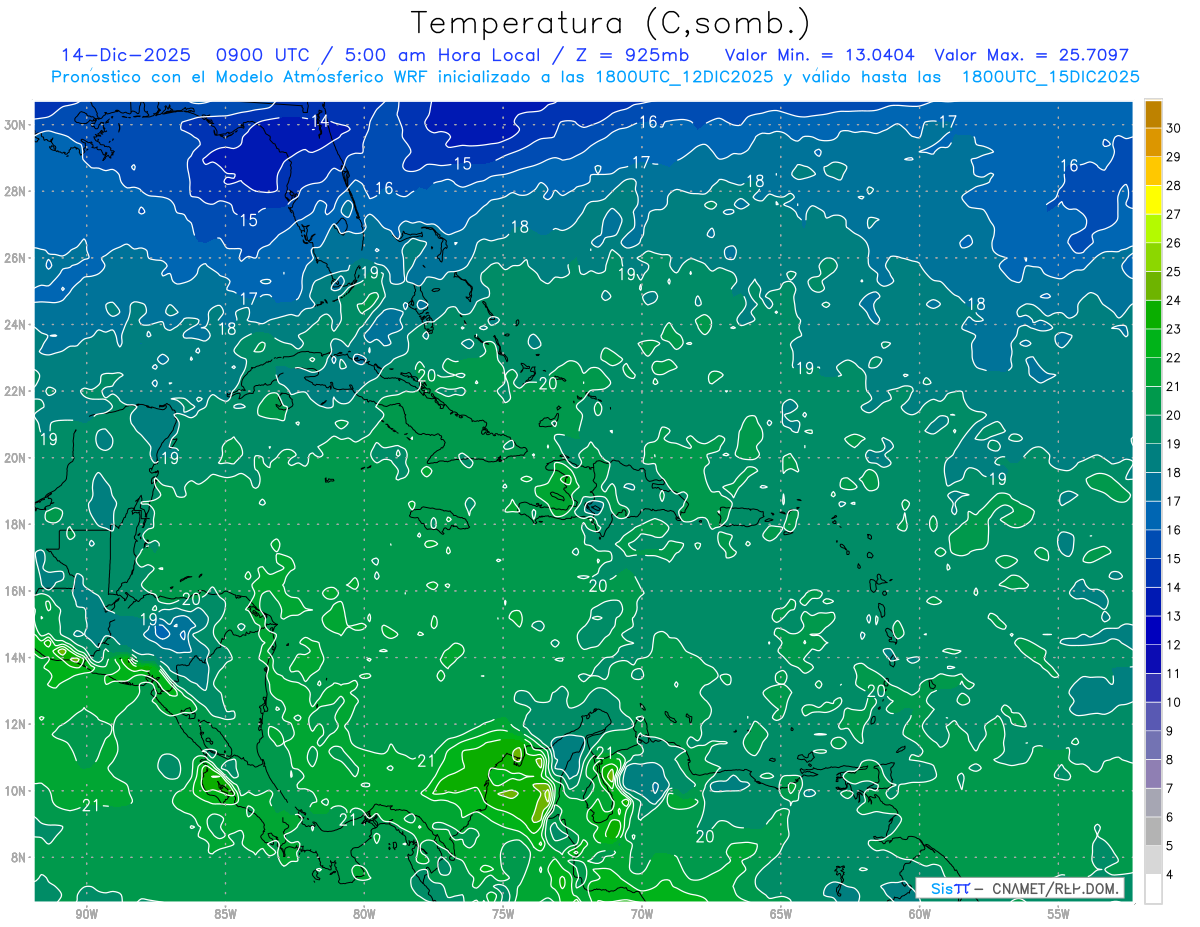Click the "20N" latitude axis label
The height and width of the screenshot is (927, 1200).
[15, 458]
